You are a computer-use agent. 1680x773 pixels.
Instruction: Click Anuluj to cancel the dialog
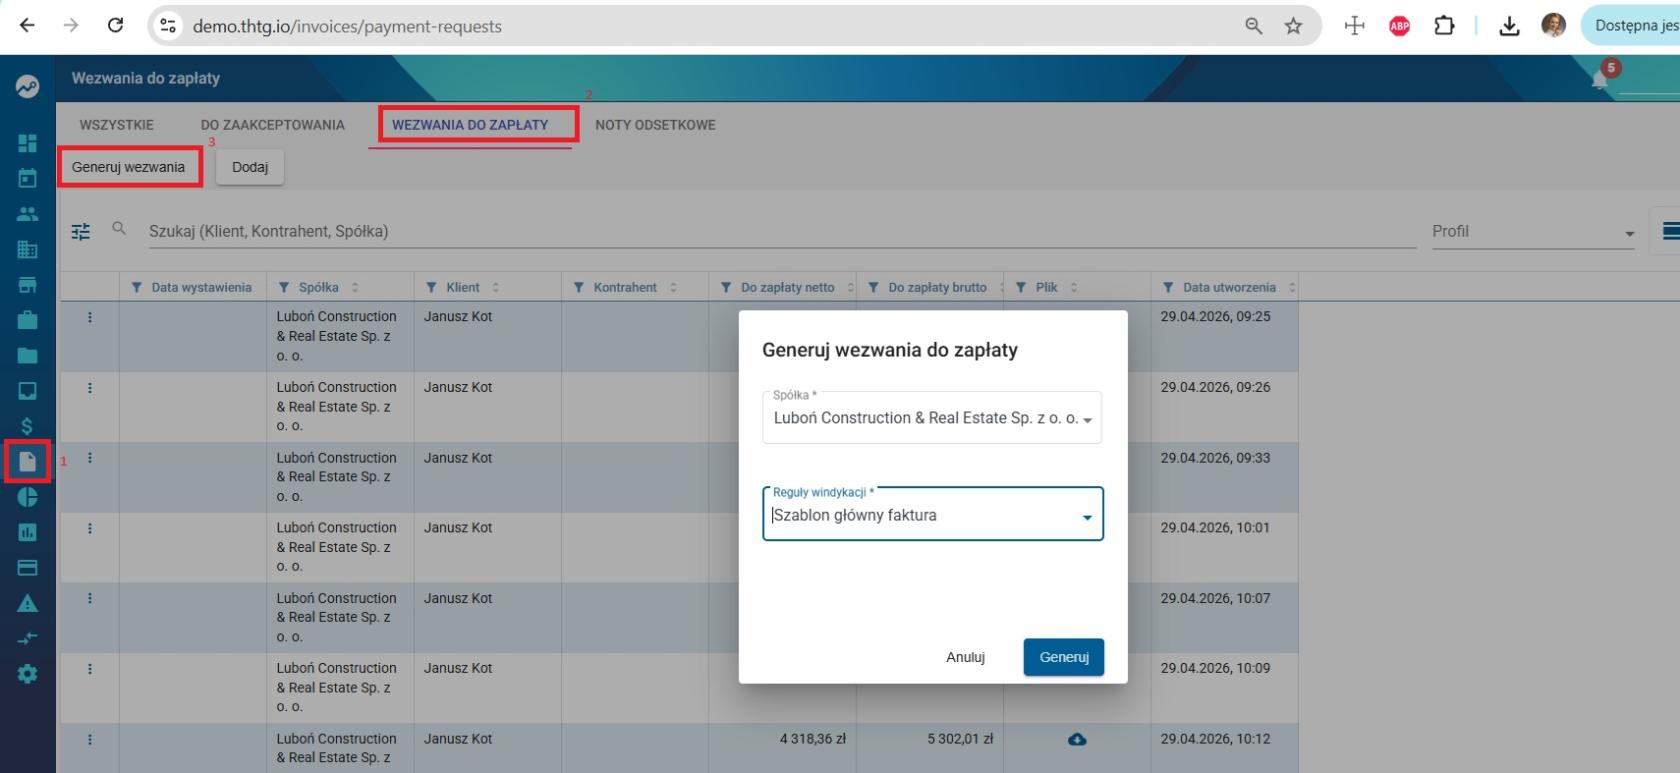click(965, 657)
